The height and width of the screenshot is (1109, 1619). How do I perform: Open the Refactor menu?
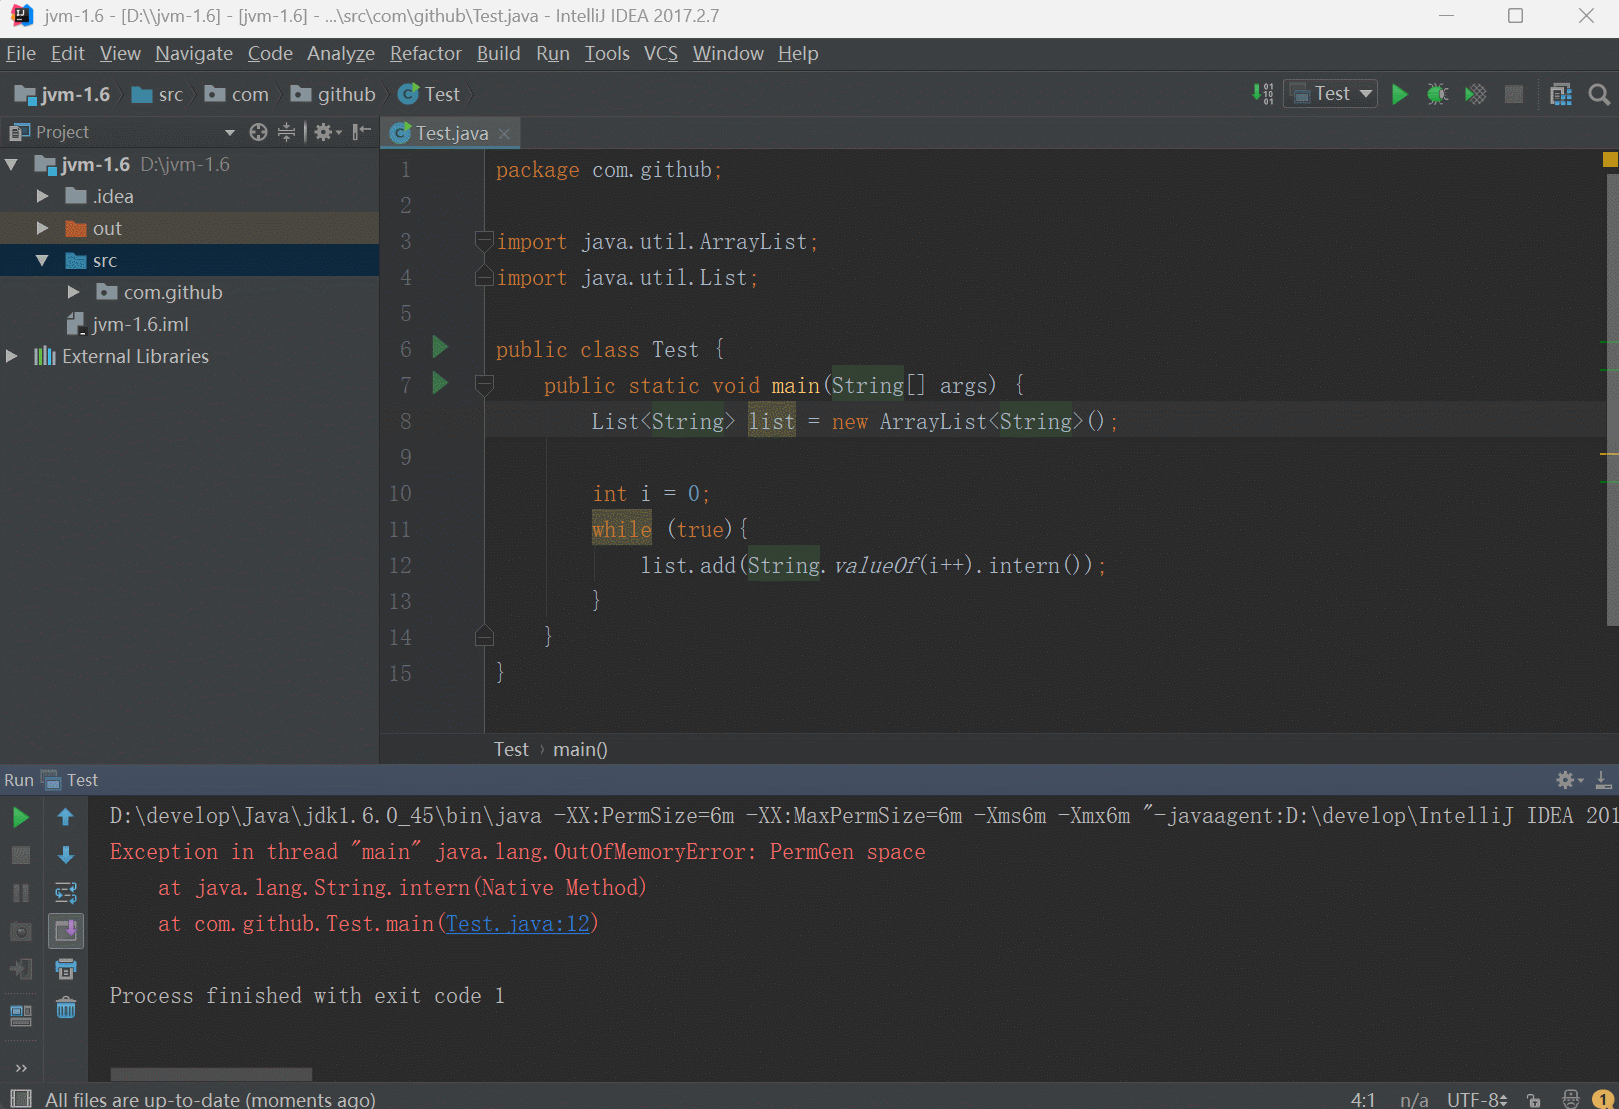tap(425, 53)
